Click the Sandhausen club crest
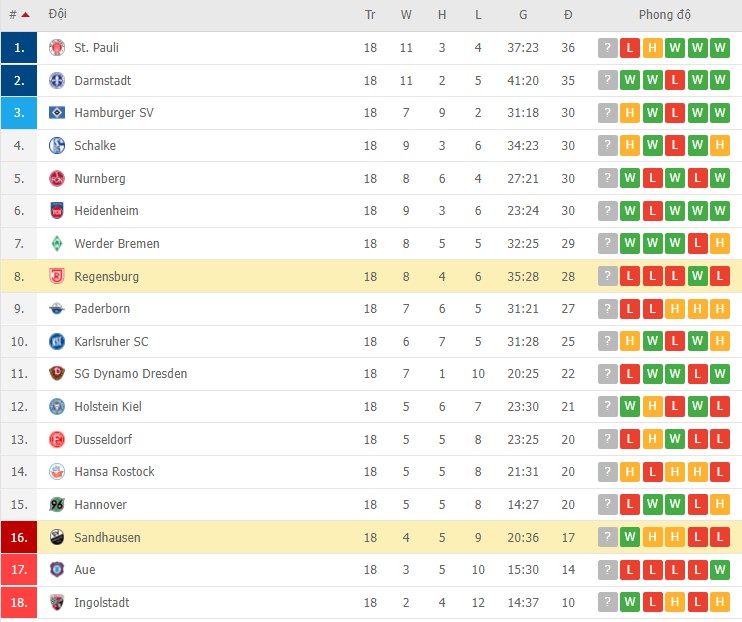 [x=57, y=537]
